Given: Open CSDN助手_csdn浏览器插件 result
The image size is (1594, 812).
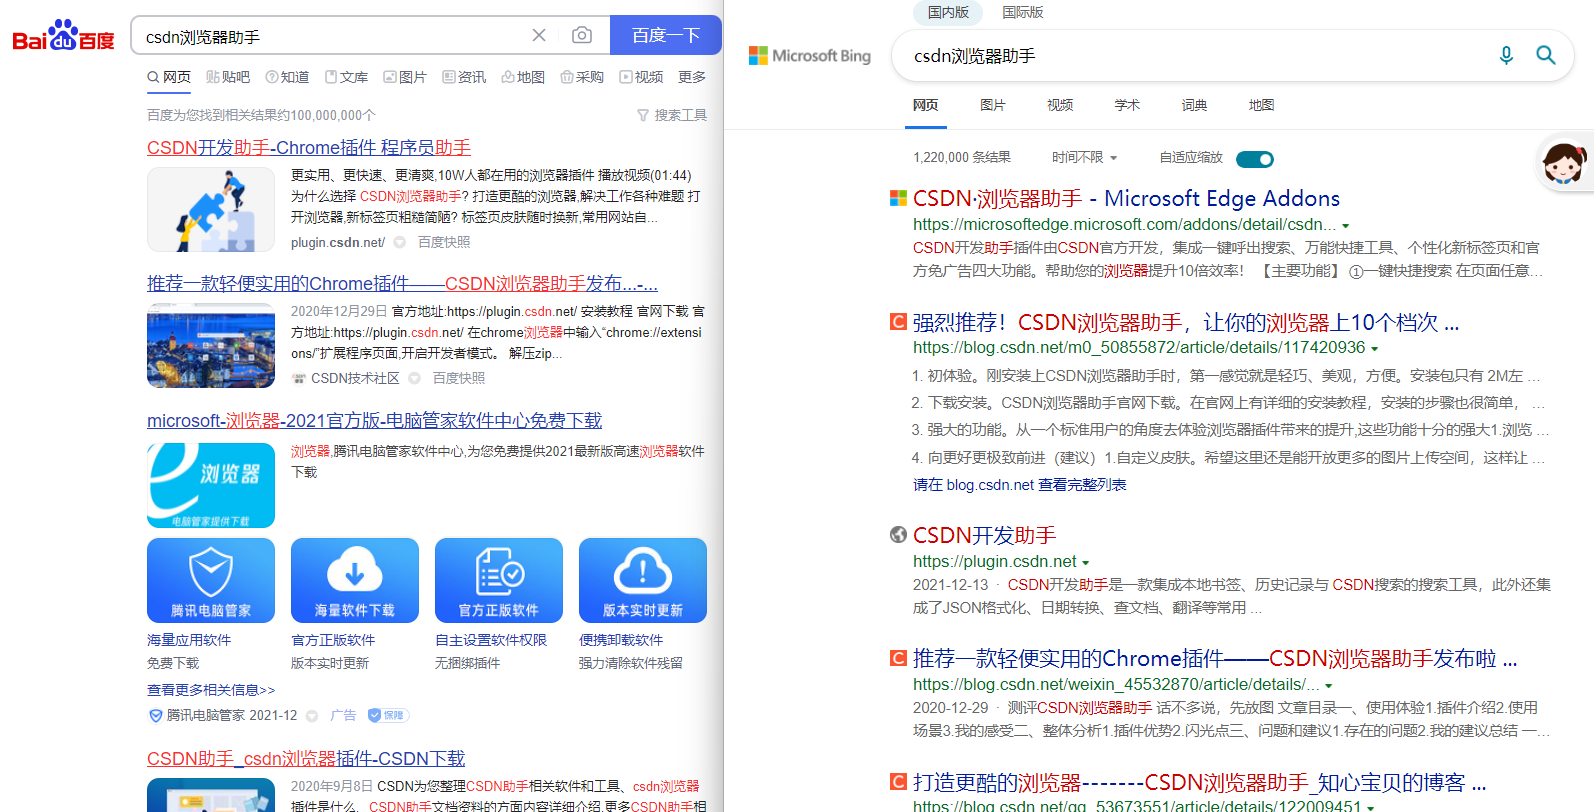Looking at the screenshot, I should point(306,759).
